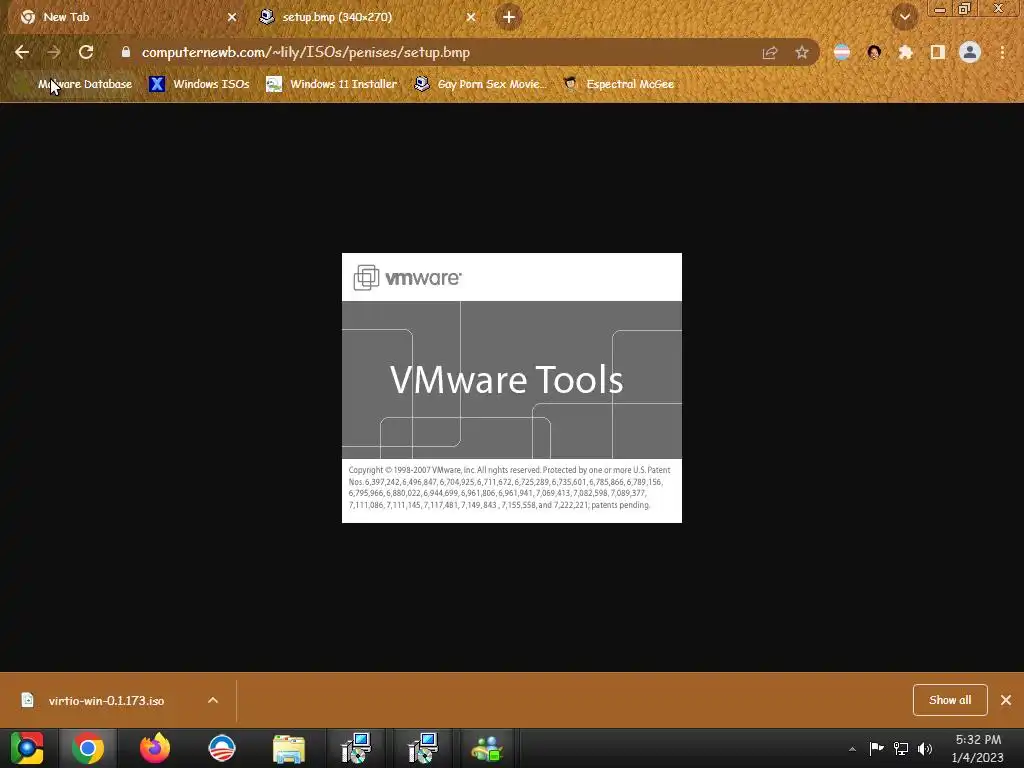Show hidden system tray icons
Viewport: 1024px width, 768px height.
[852, 749]
